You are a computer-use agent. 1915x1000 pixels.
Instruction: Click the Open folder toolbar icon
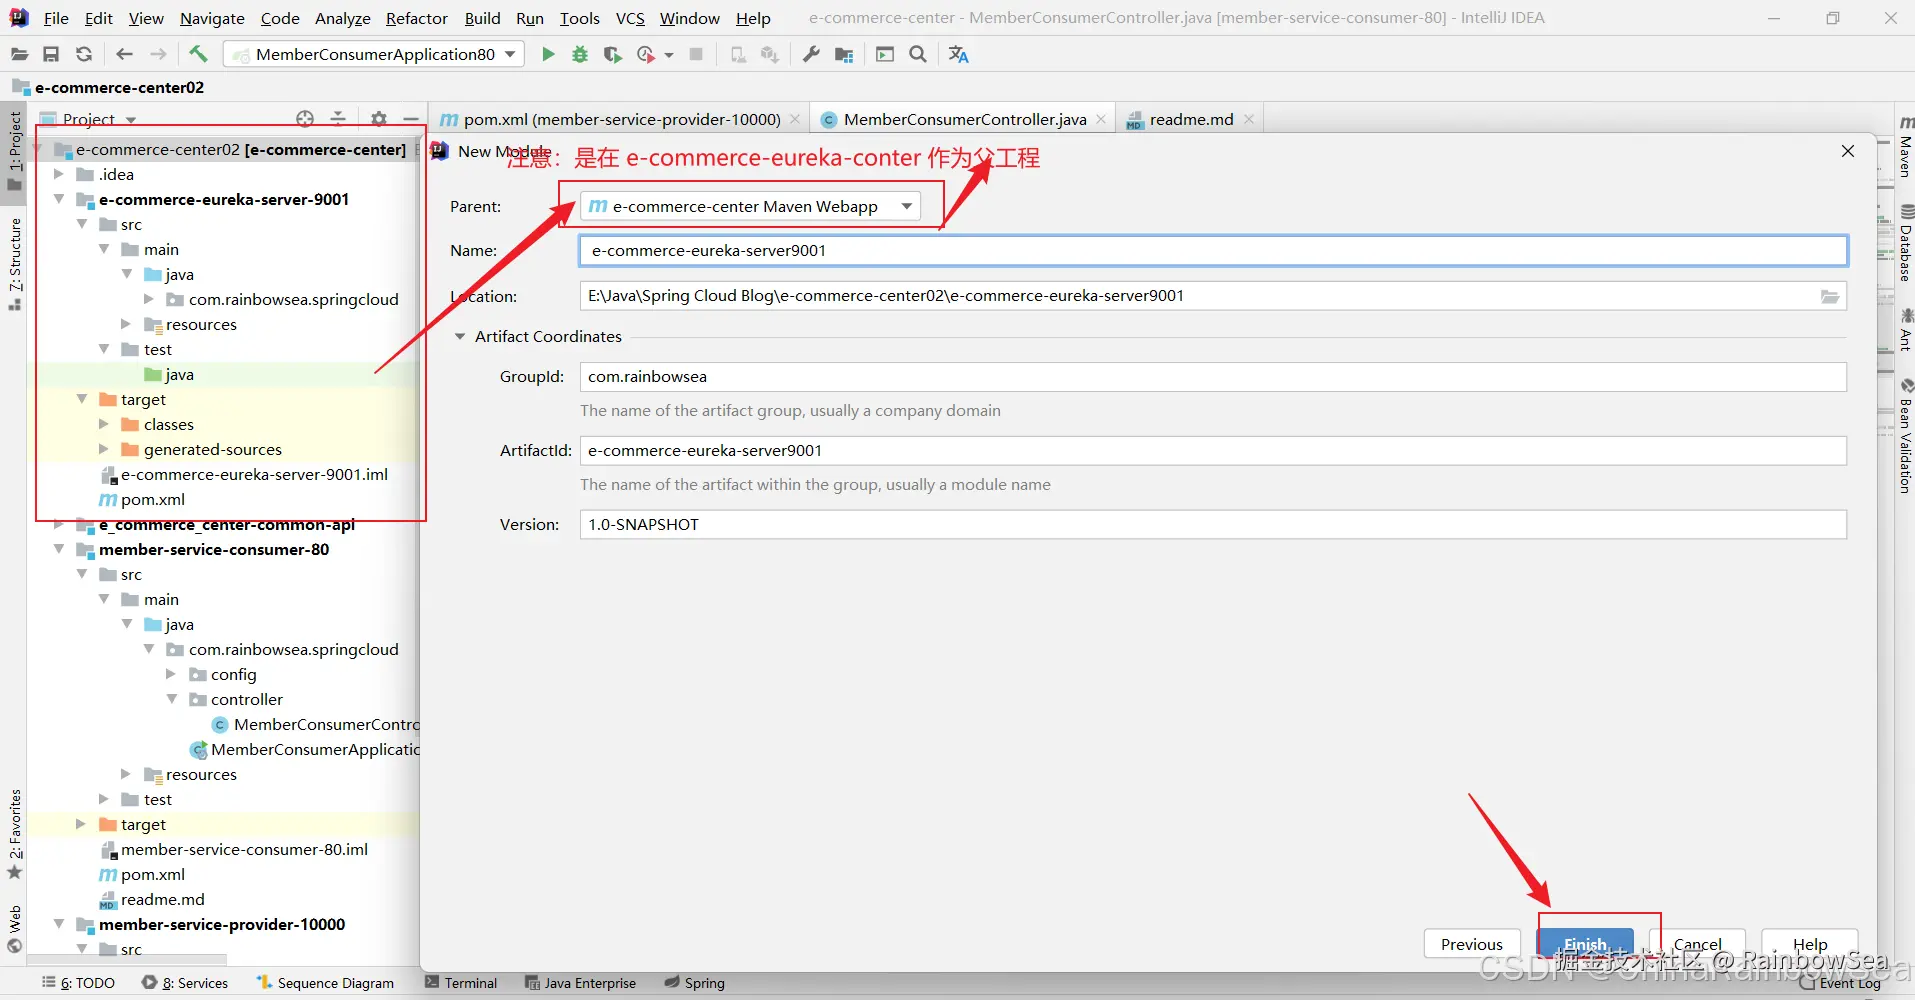pyautogui.click(x=19, y=54)
